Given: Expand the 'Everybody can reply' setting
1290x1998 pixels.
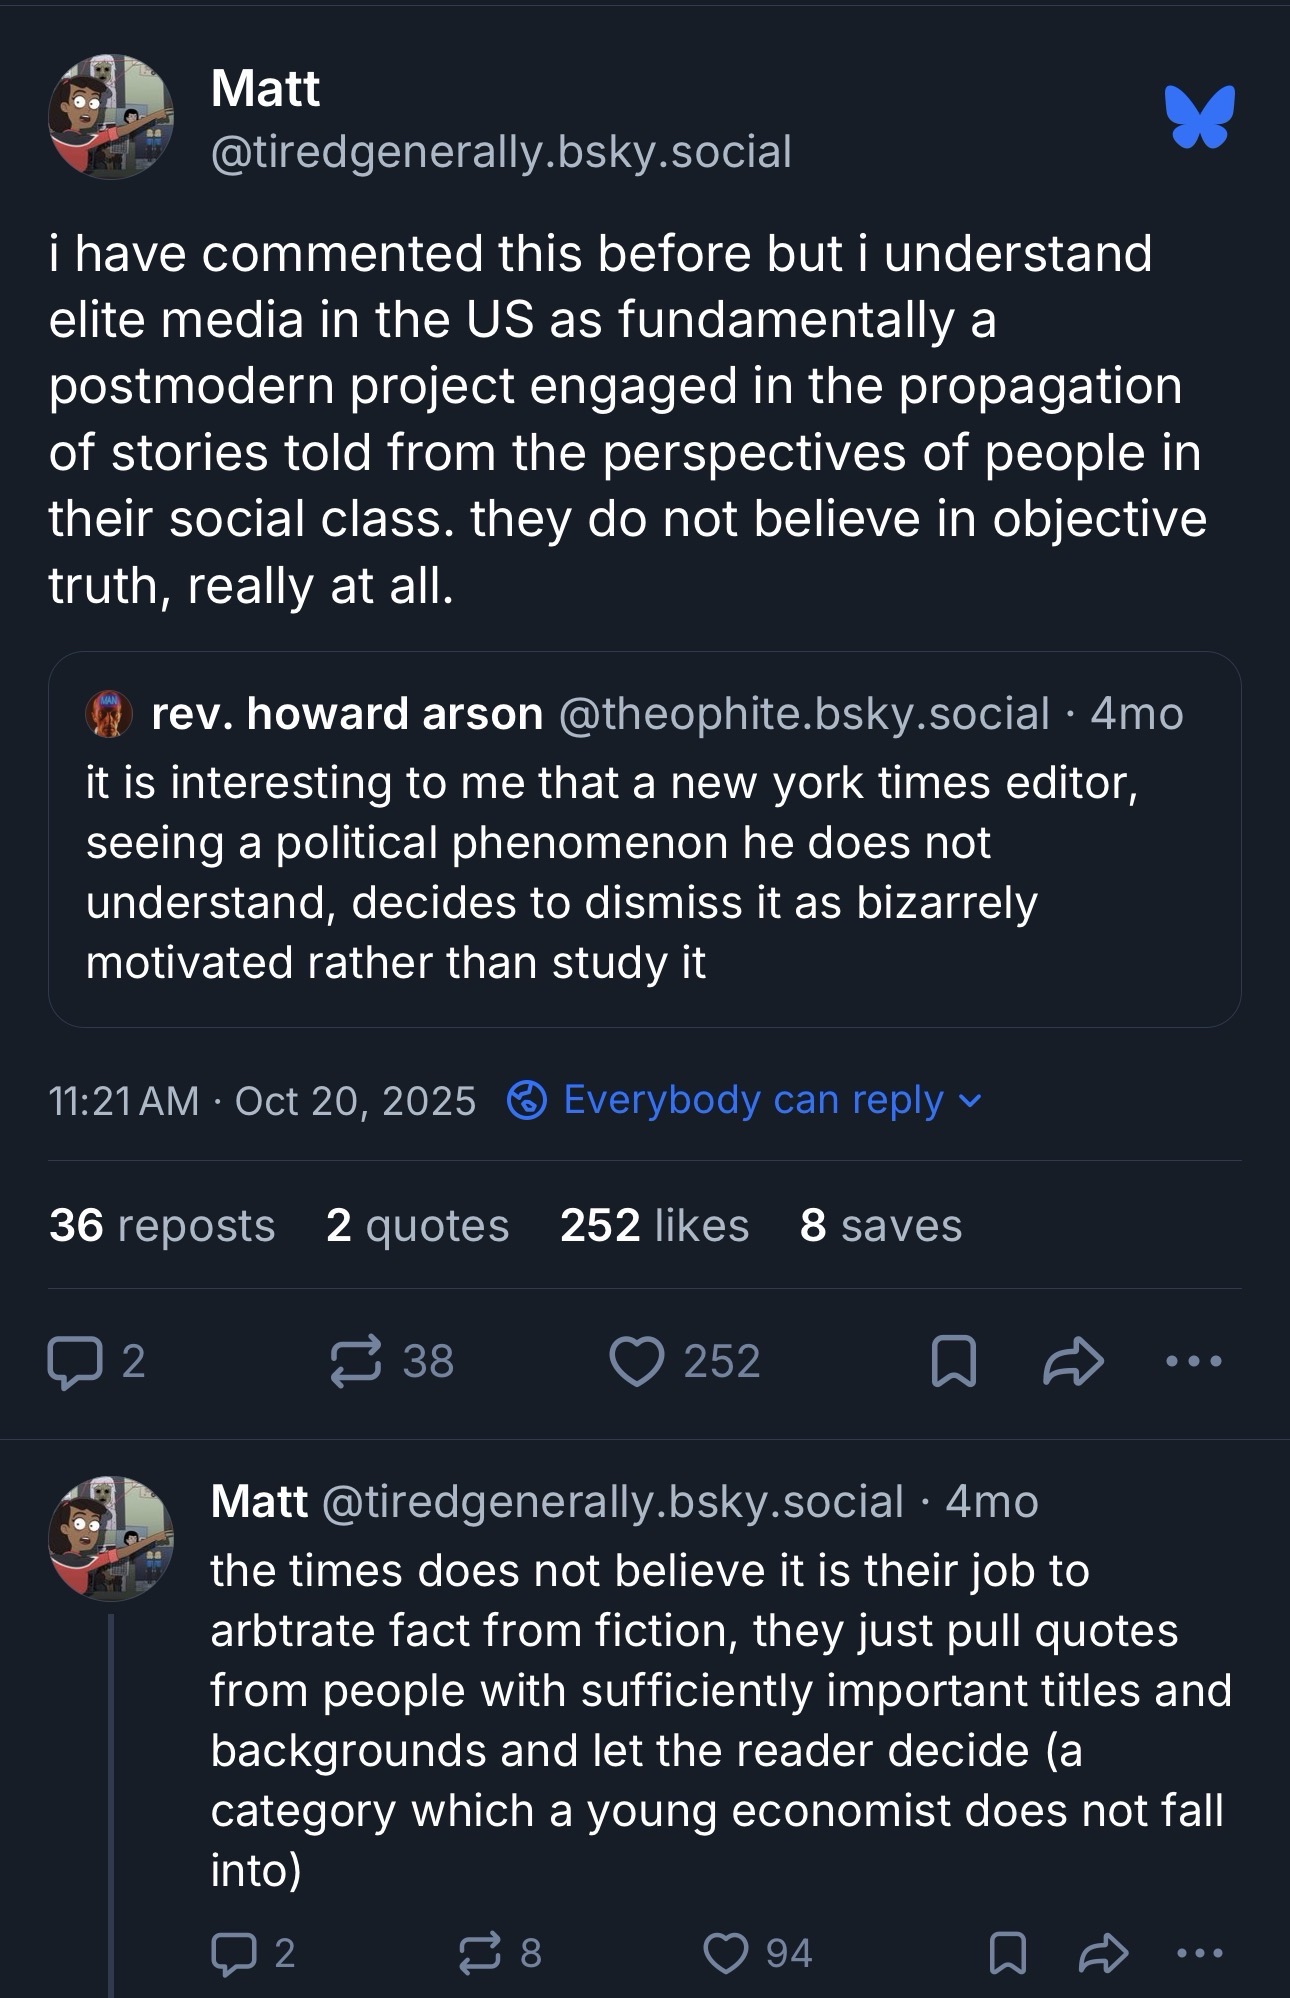Looking at the screenshot, I should point(745,1100).
